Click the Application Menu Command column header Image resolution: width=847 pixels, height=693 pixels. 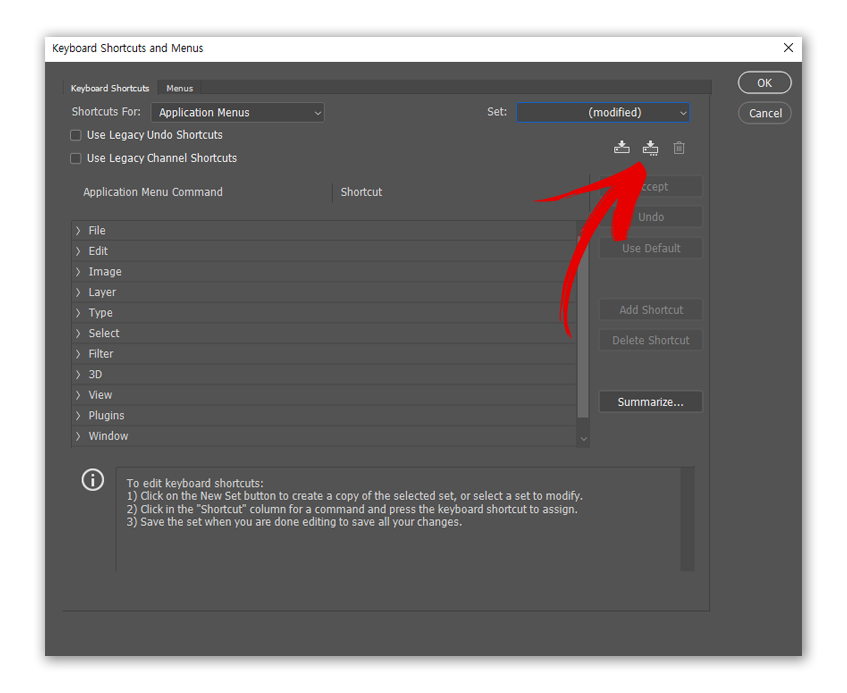153,192
